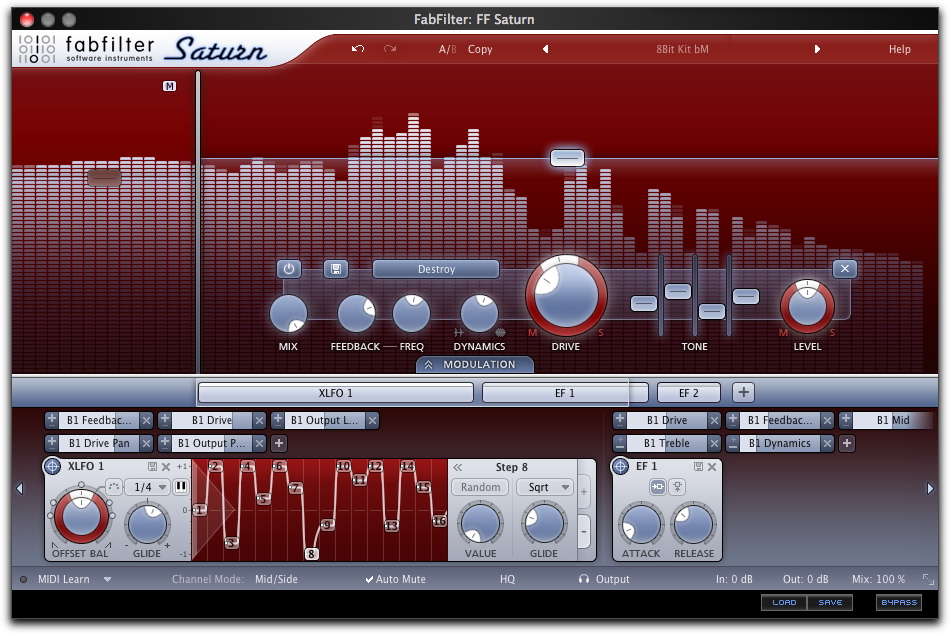The image size is (950, 634).
Task: Add a new modulation source with plus button
Action: tap(743, 392)
